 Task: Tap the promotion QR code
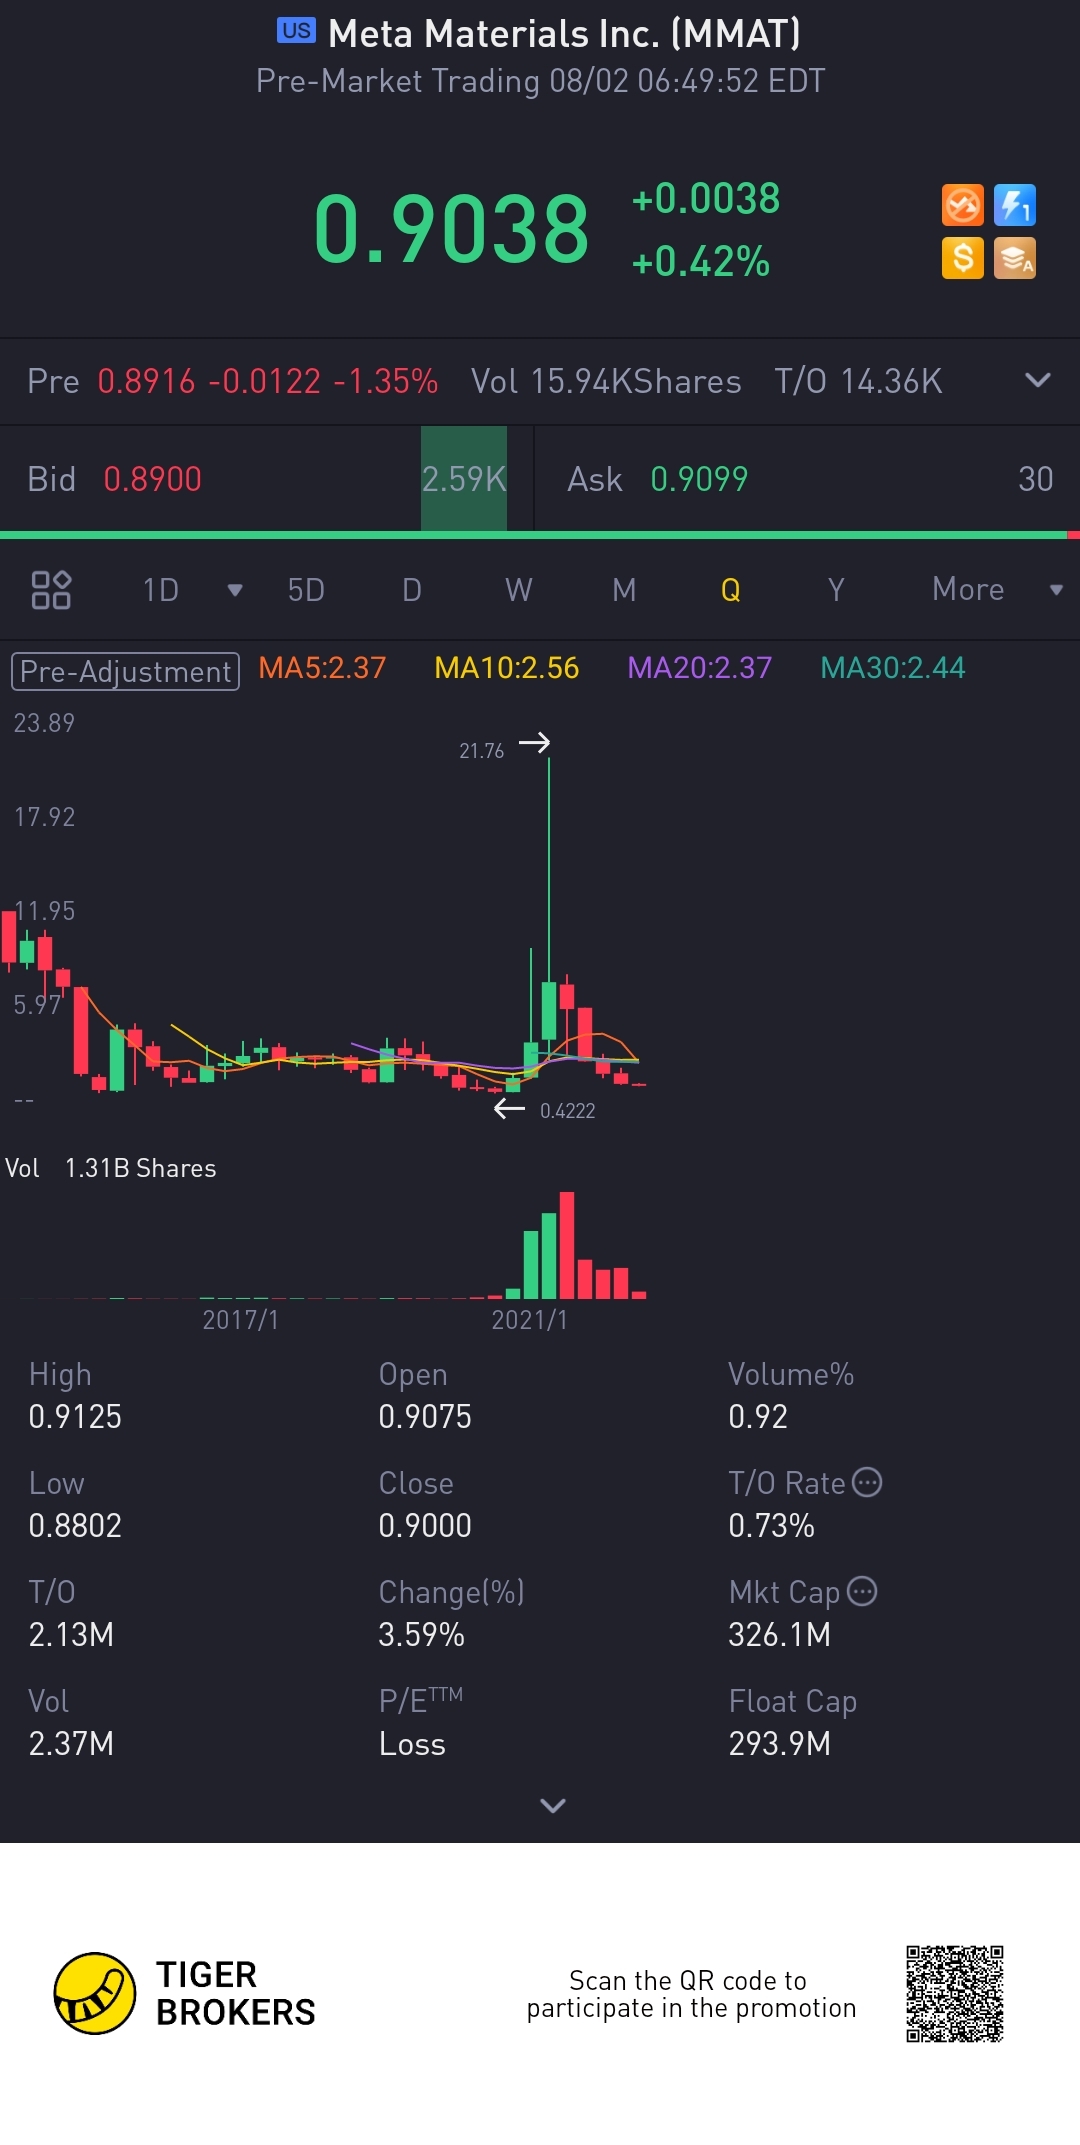(955, 1994)
